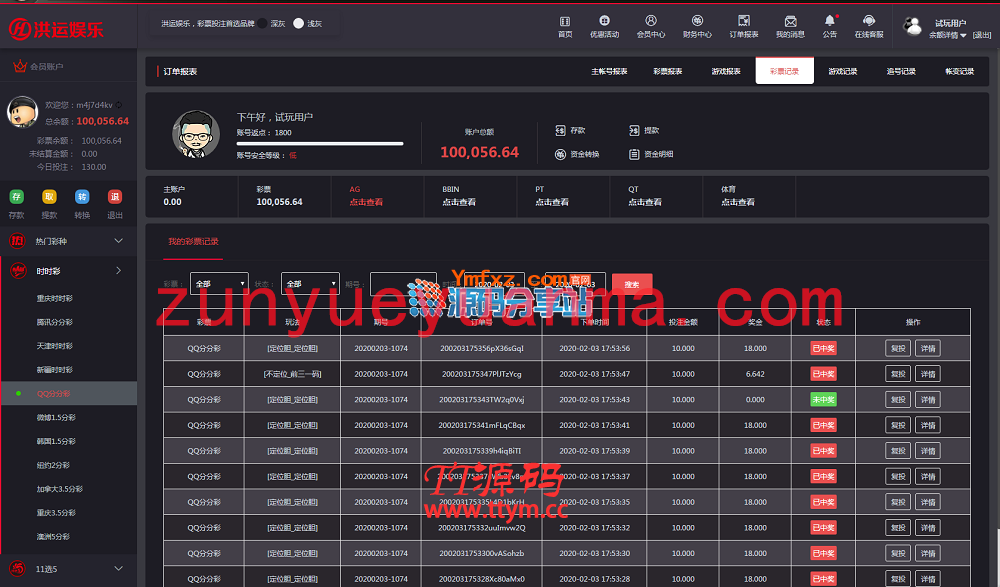This screenshot has height=587, width=1000.
Task: Open 余额详情 dropdown at top right
Action: [x=948, y=35]
